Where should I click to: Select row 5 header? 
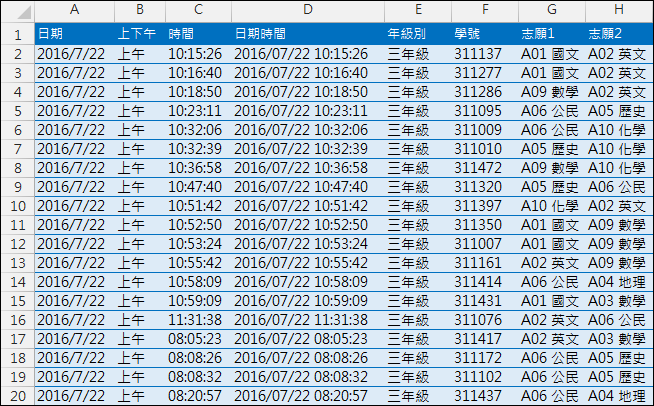pos(18,111)
